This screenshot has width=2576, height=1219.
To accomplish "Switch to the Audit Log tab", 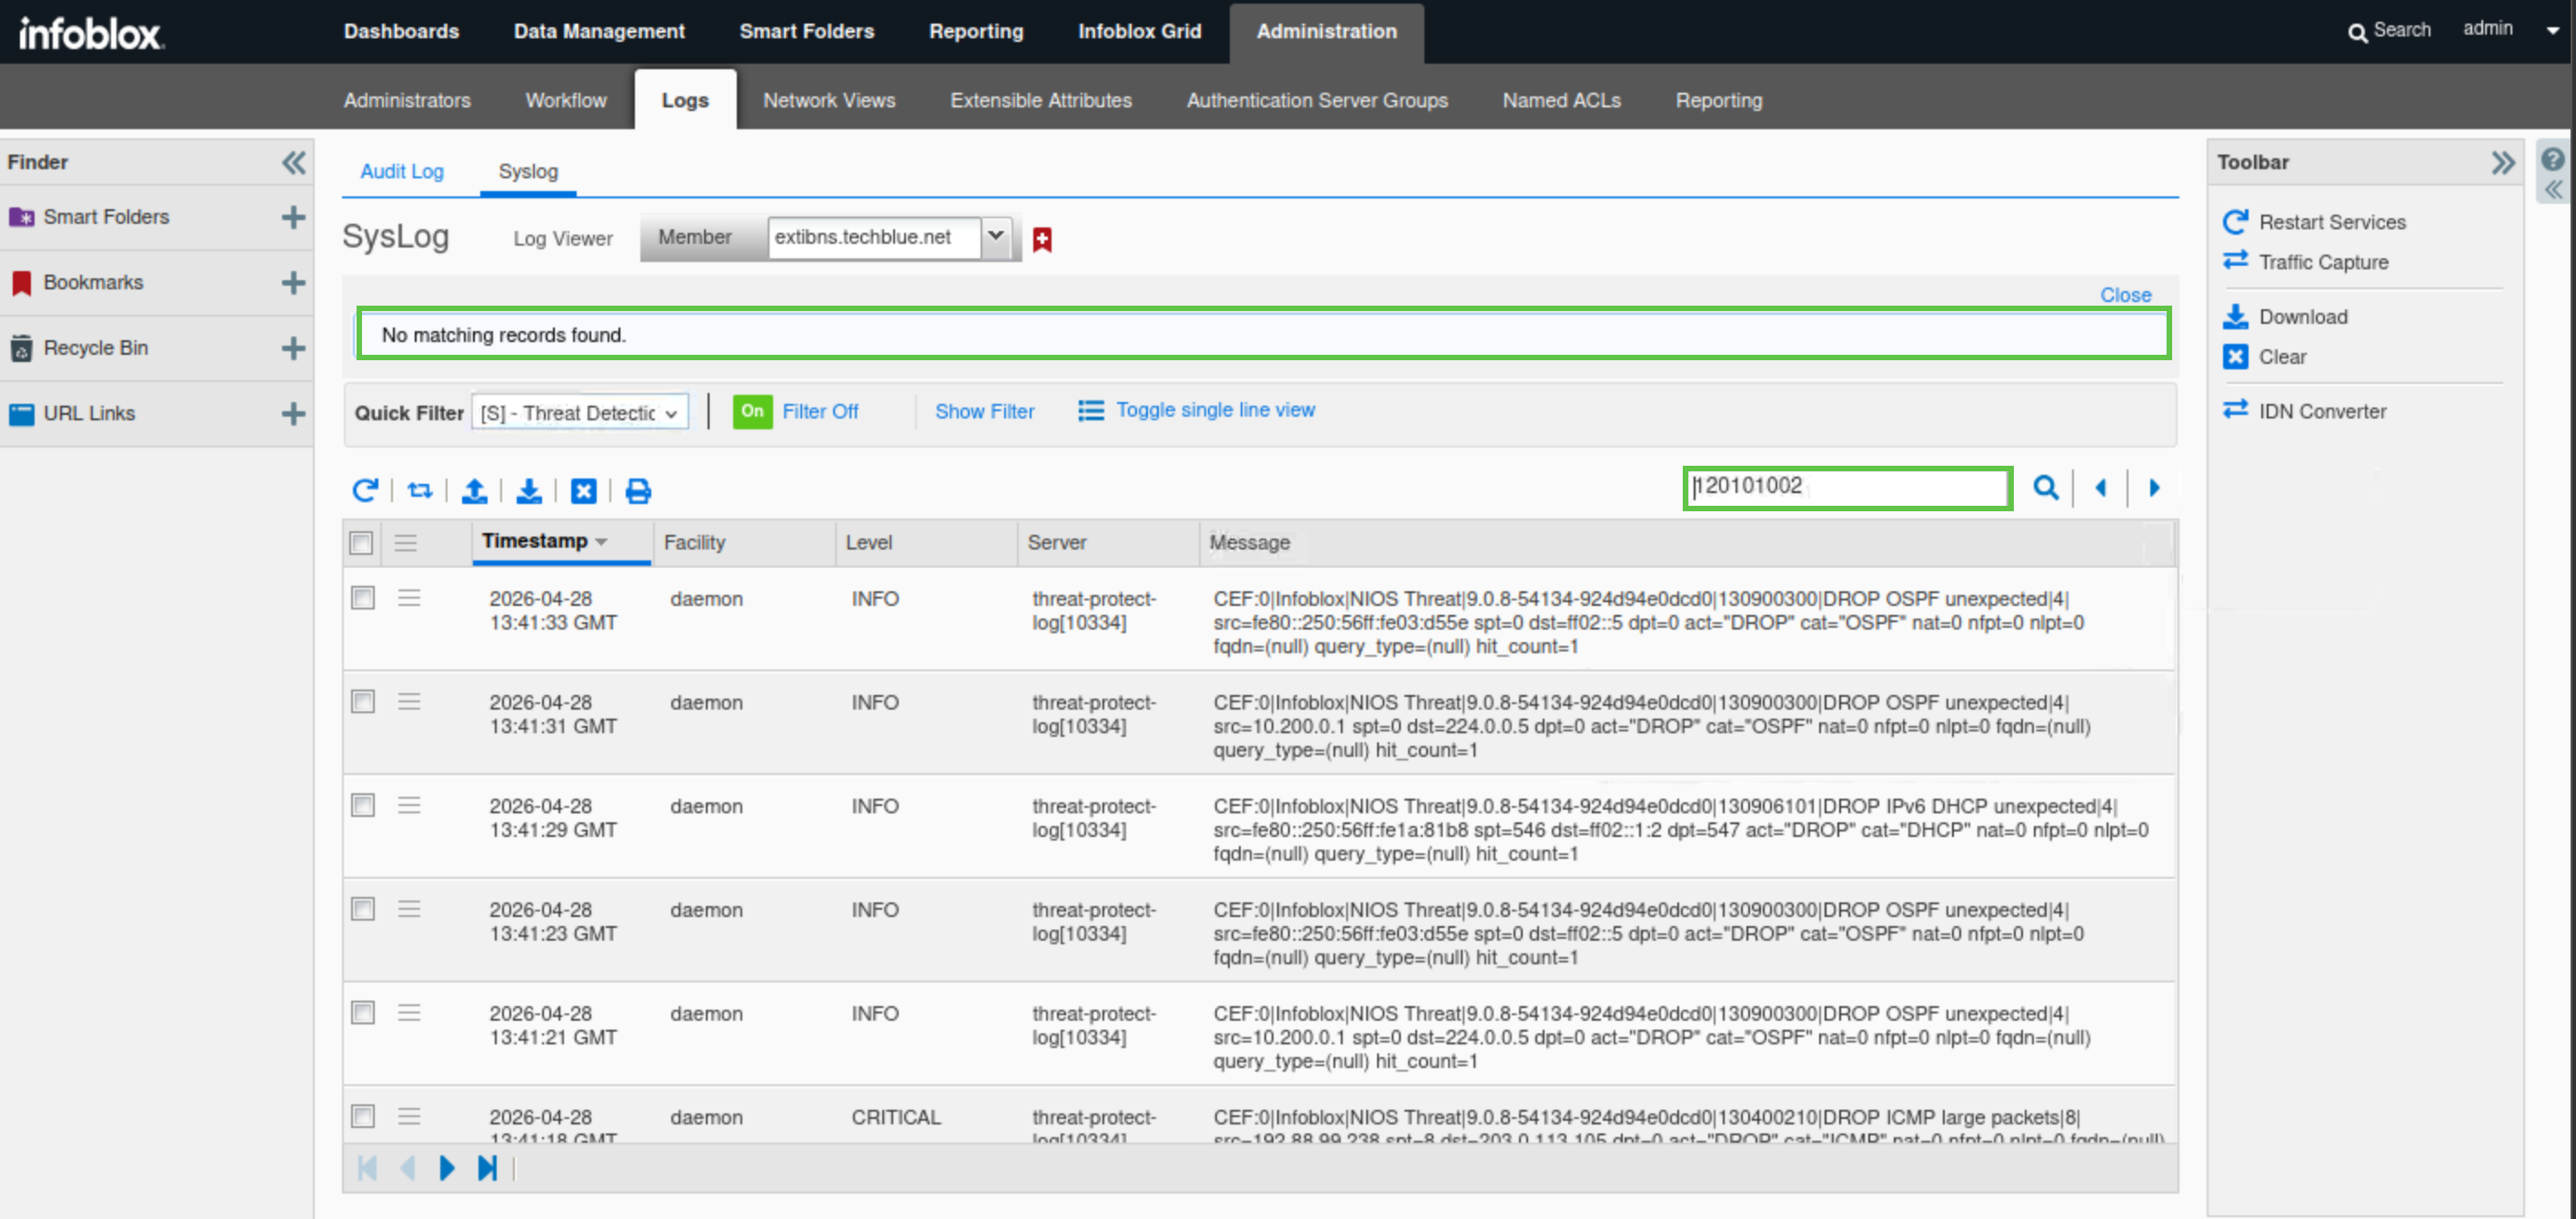I will pyautogui.click(x=401, y=171).
